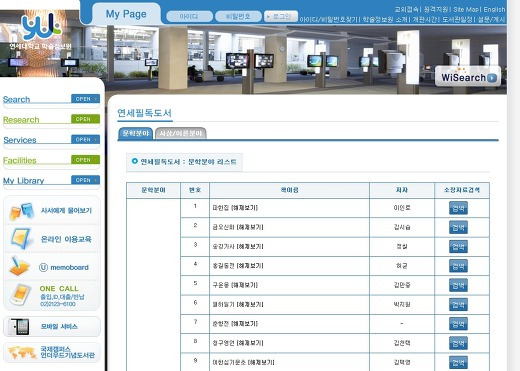Click the 연세필독도서 page heading
520x371 pixels.
coord(144,113)
